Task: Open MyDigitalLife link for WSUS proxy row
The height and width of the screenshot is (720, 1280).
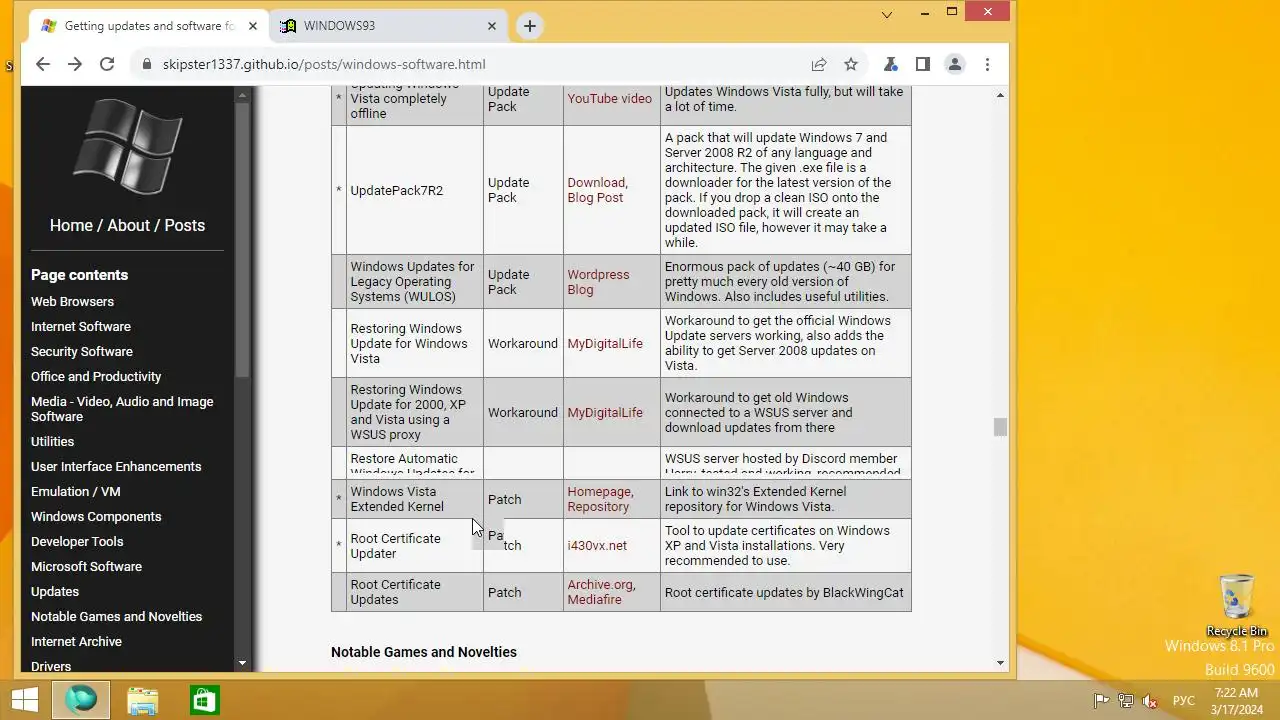Action: [605, 412]
